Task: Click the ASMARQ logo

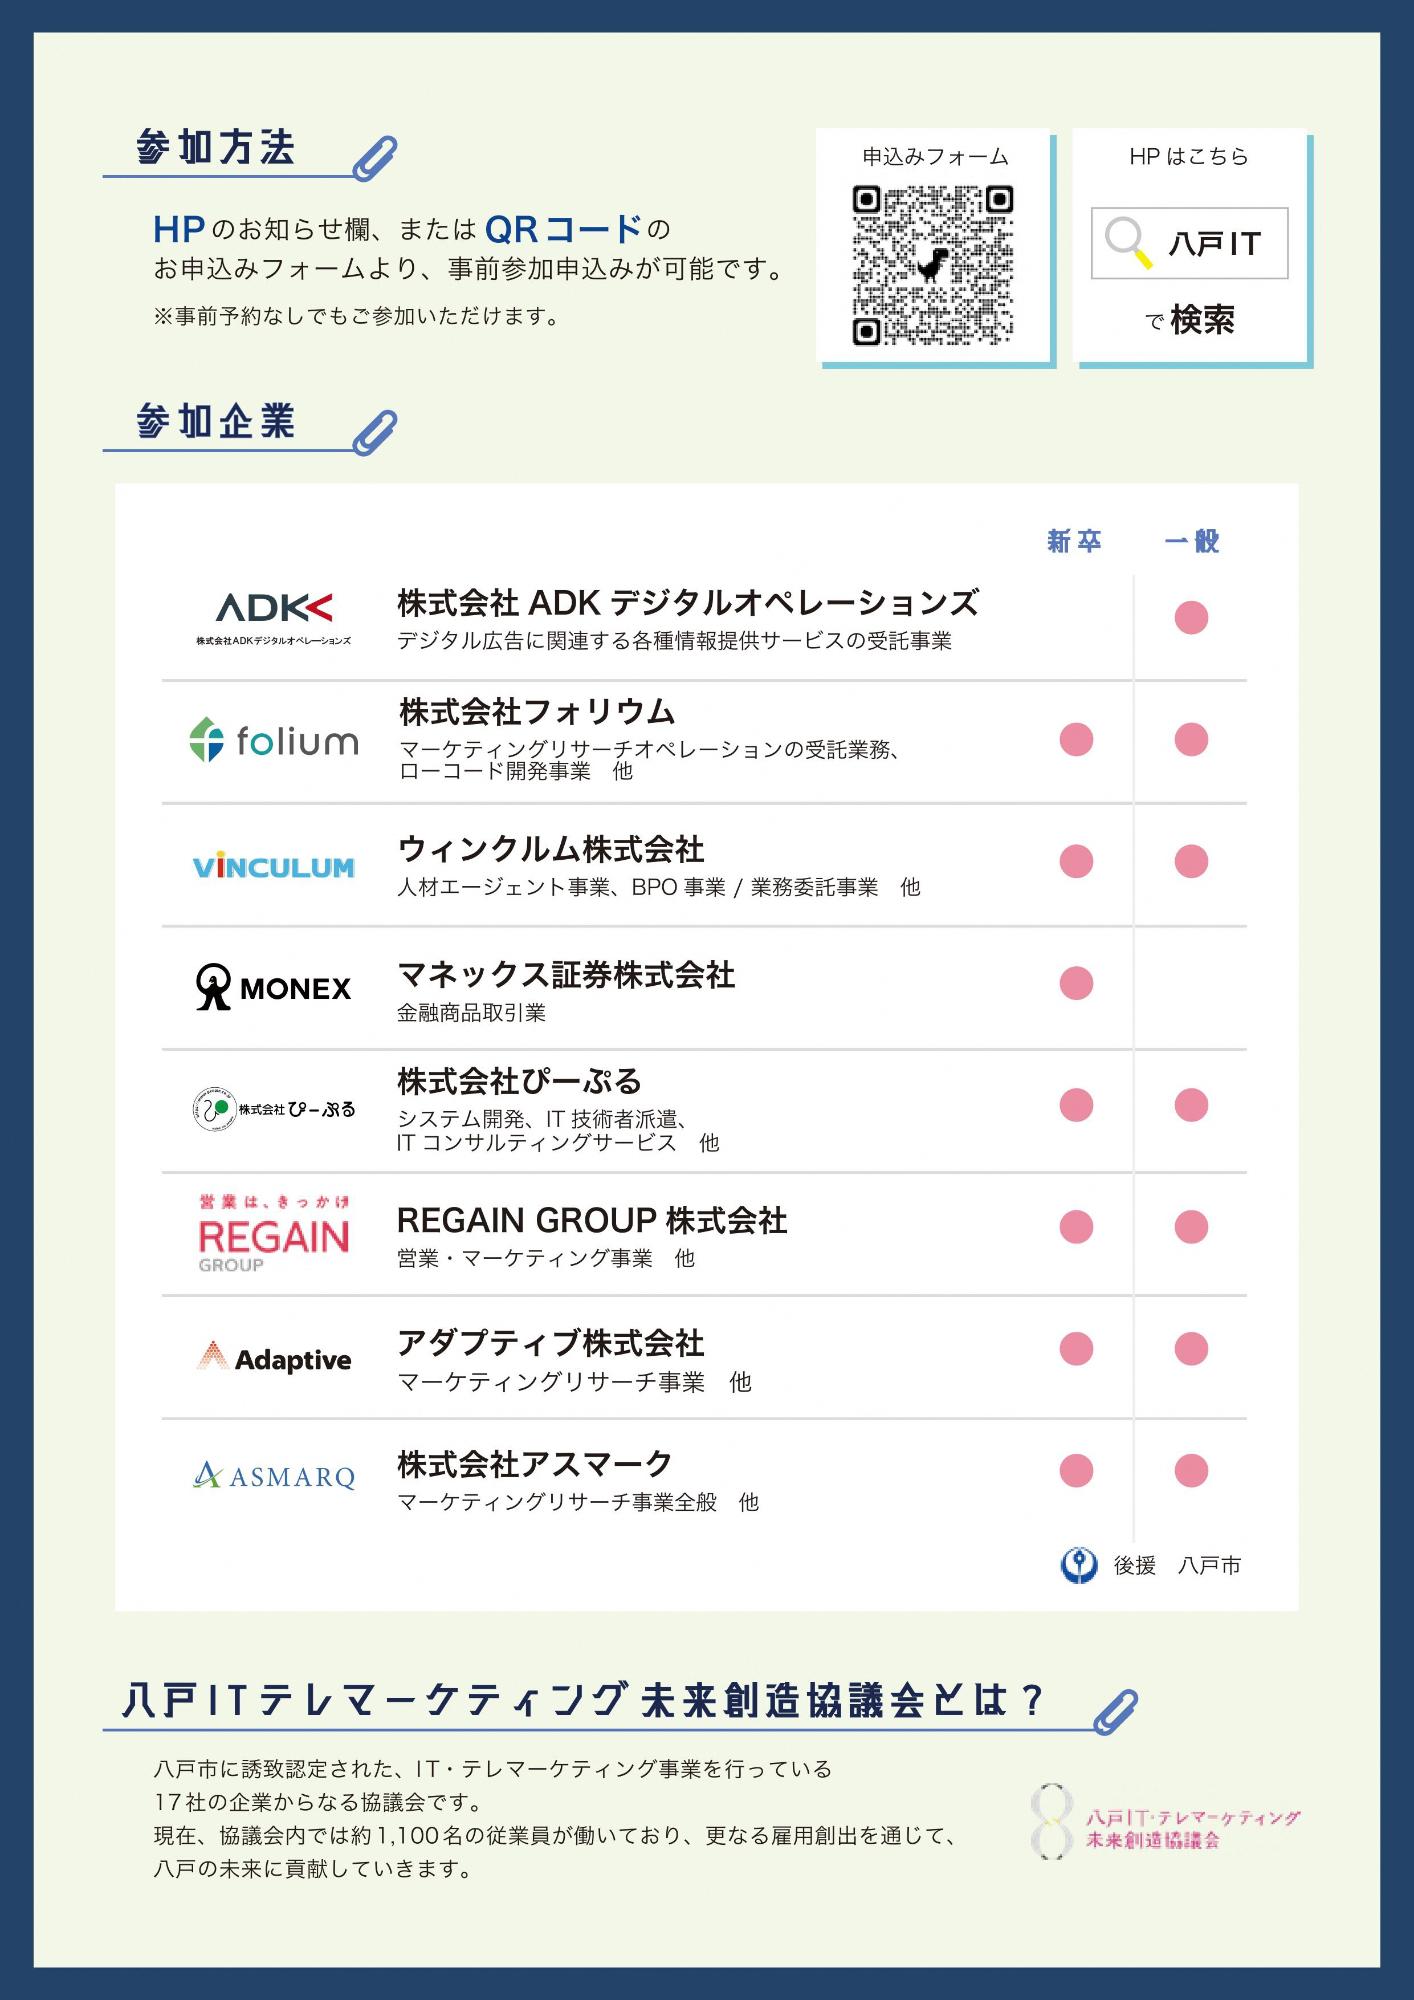Action: pyautogui.click(x=273, y=1476)
